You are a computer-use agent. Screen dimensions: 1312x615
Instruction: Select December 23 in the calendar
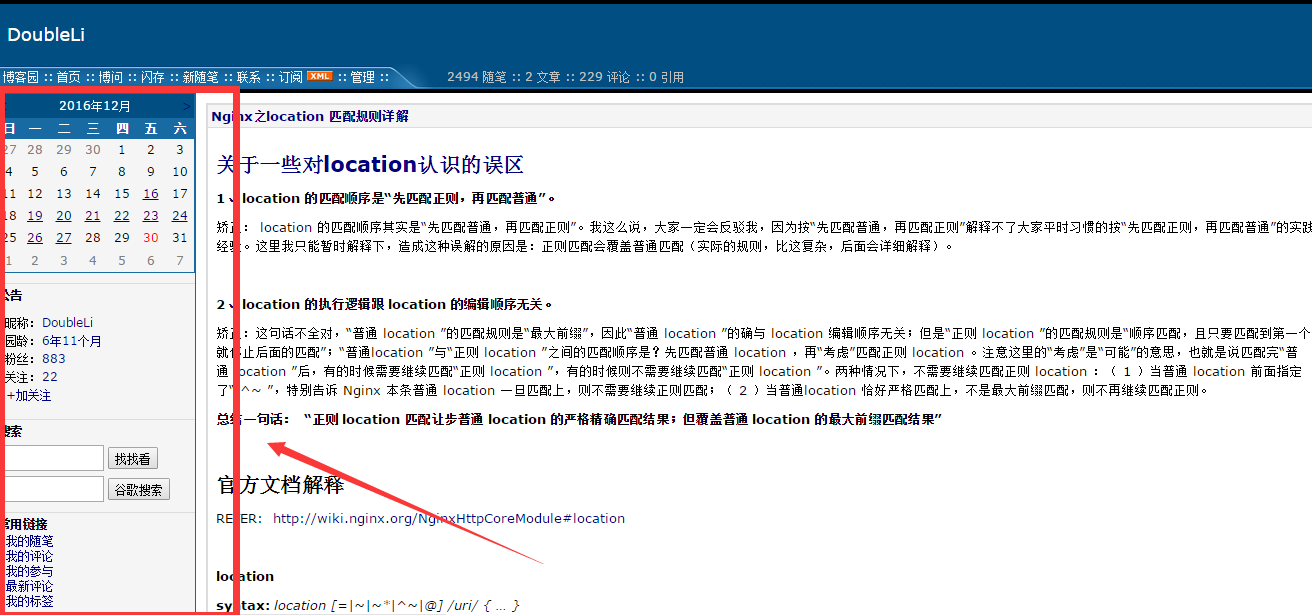[x=151, y=216]
